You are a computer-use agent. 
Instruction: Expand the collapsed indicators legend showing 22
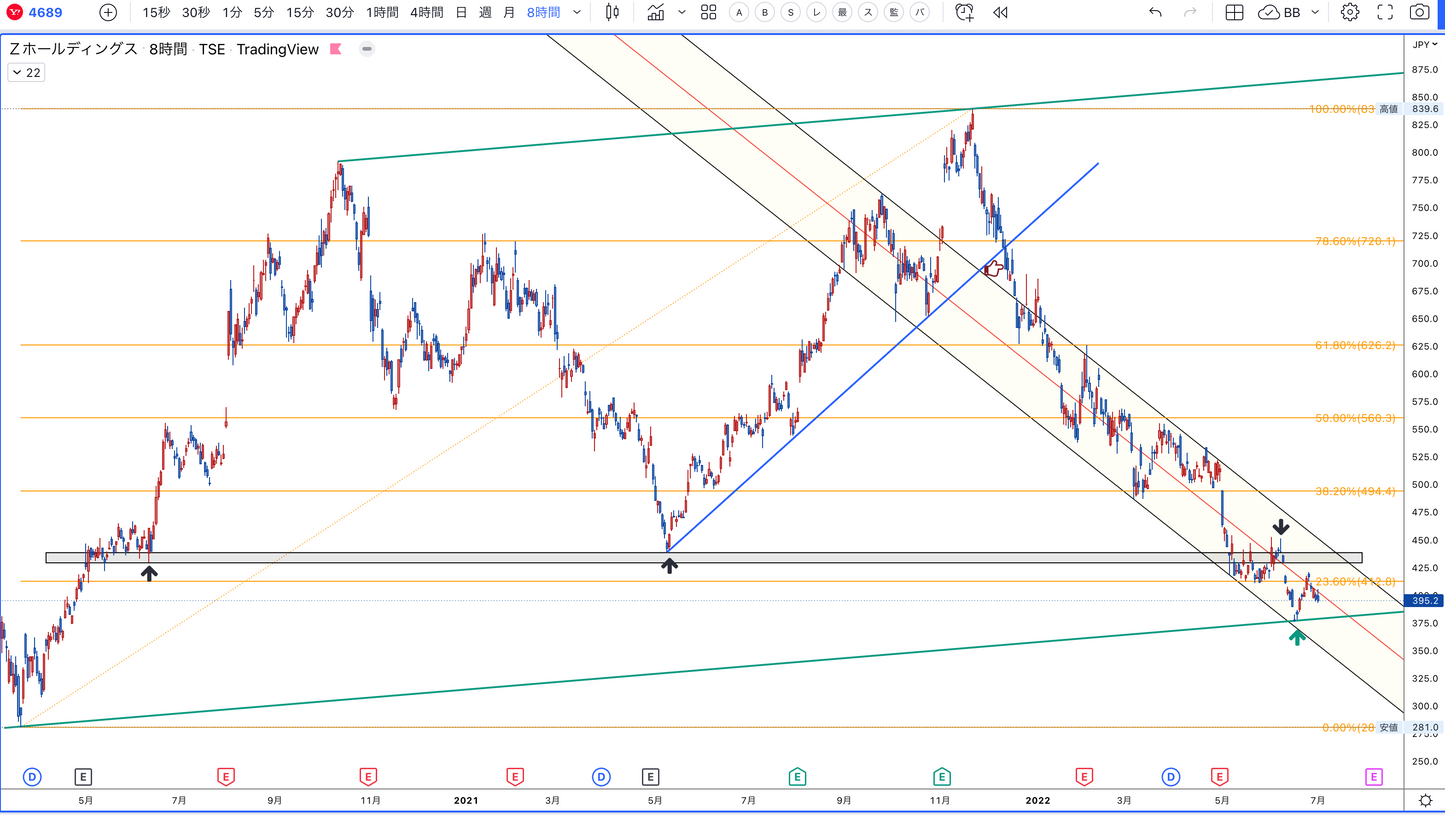pos(25,72)
